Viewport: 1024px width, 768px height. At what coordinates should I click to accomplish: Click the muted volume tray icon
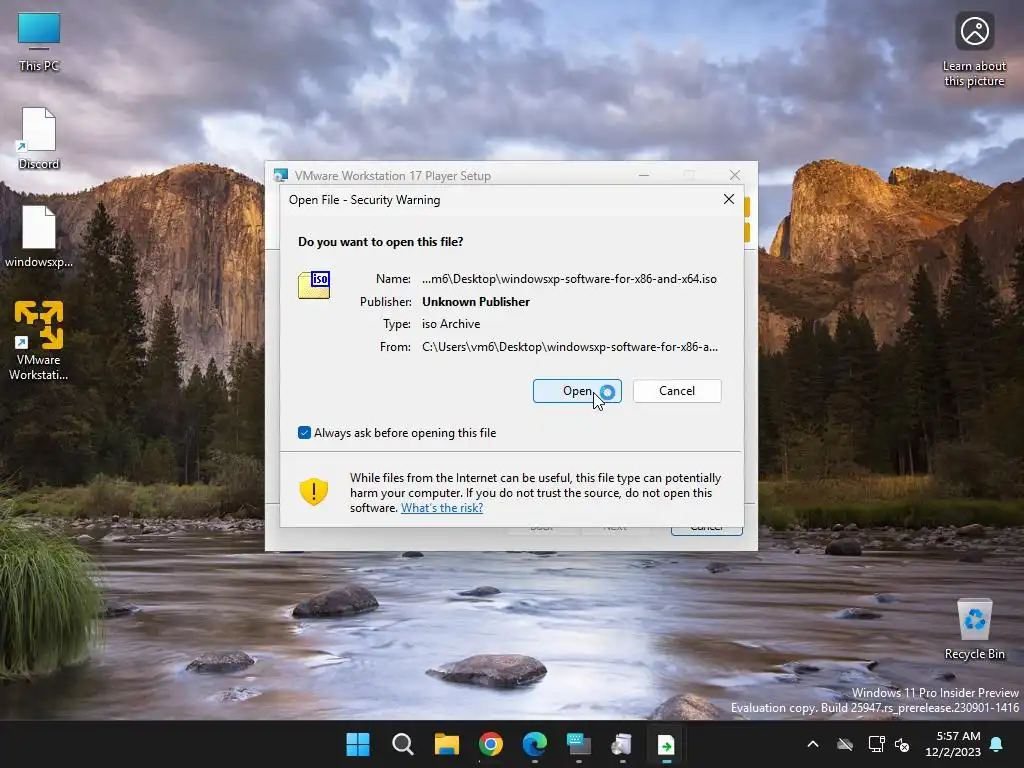(902, 744)
